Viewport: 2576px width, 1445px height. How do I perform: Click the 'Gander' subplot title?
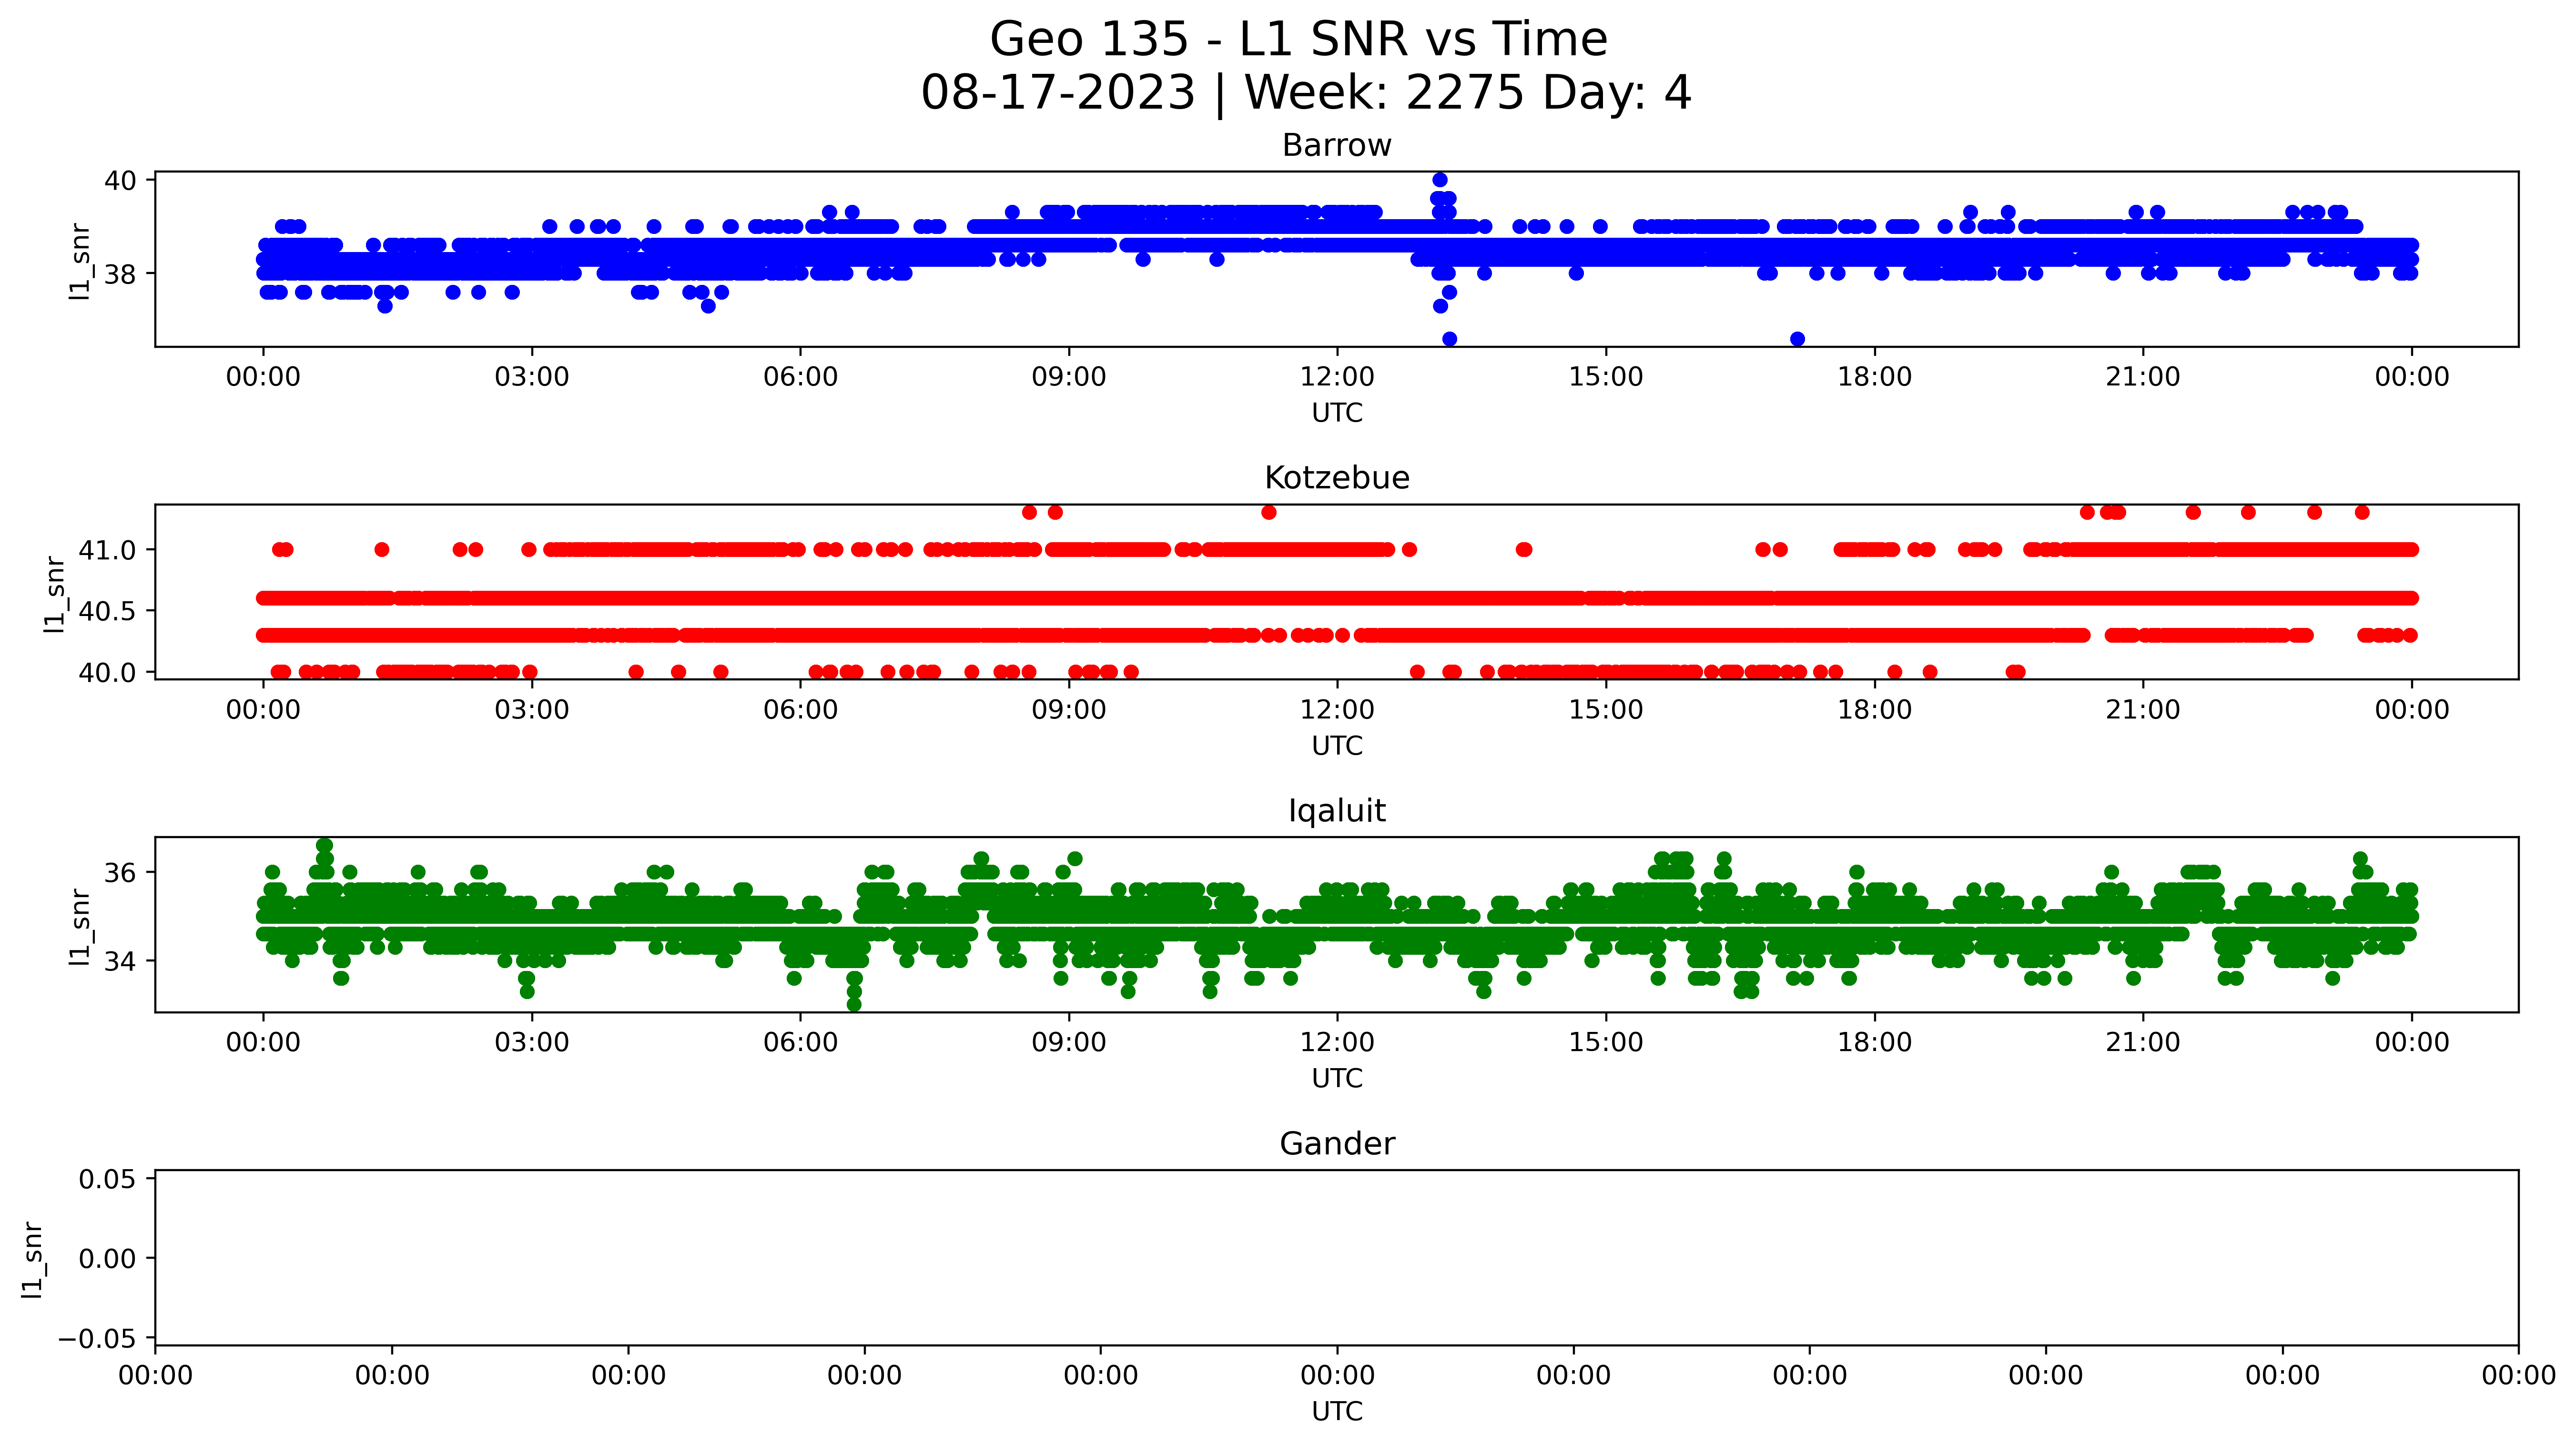click(1337, 1144)
